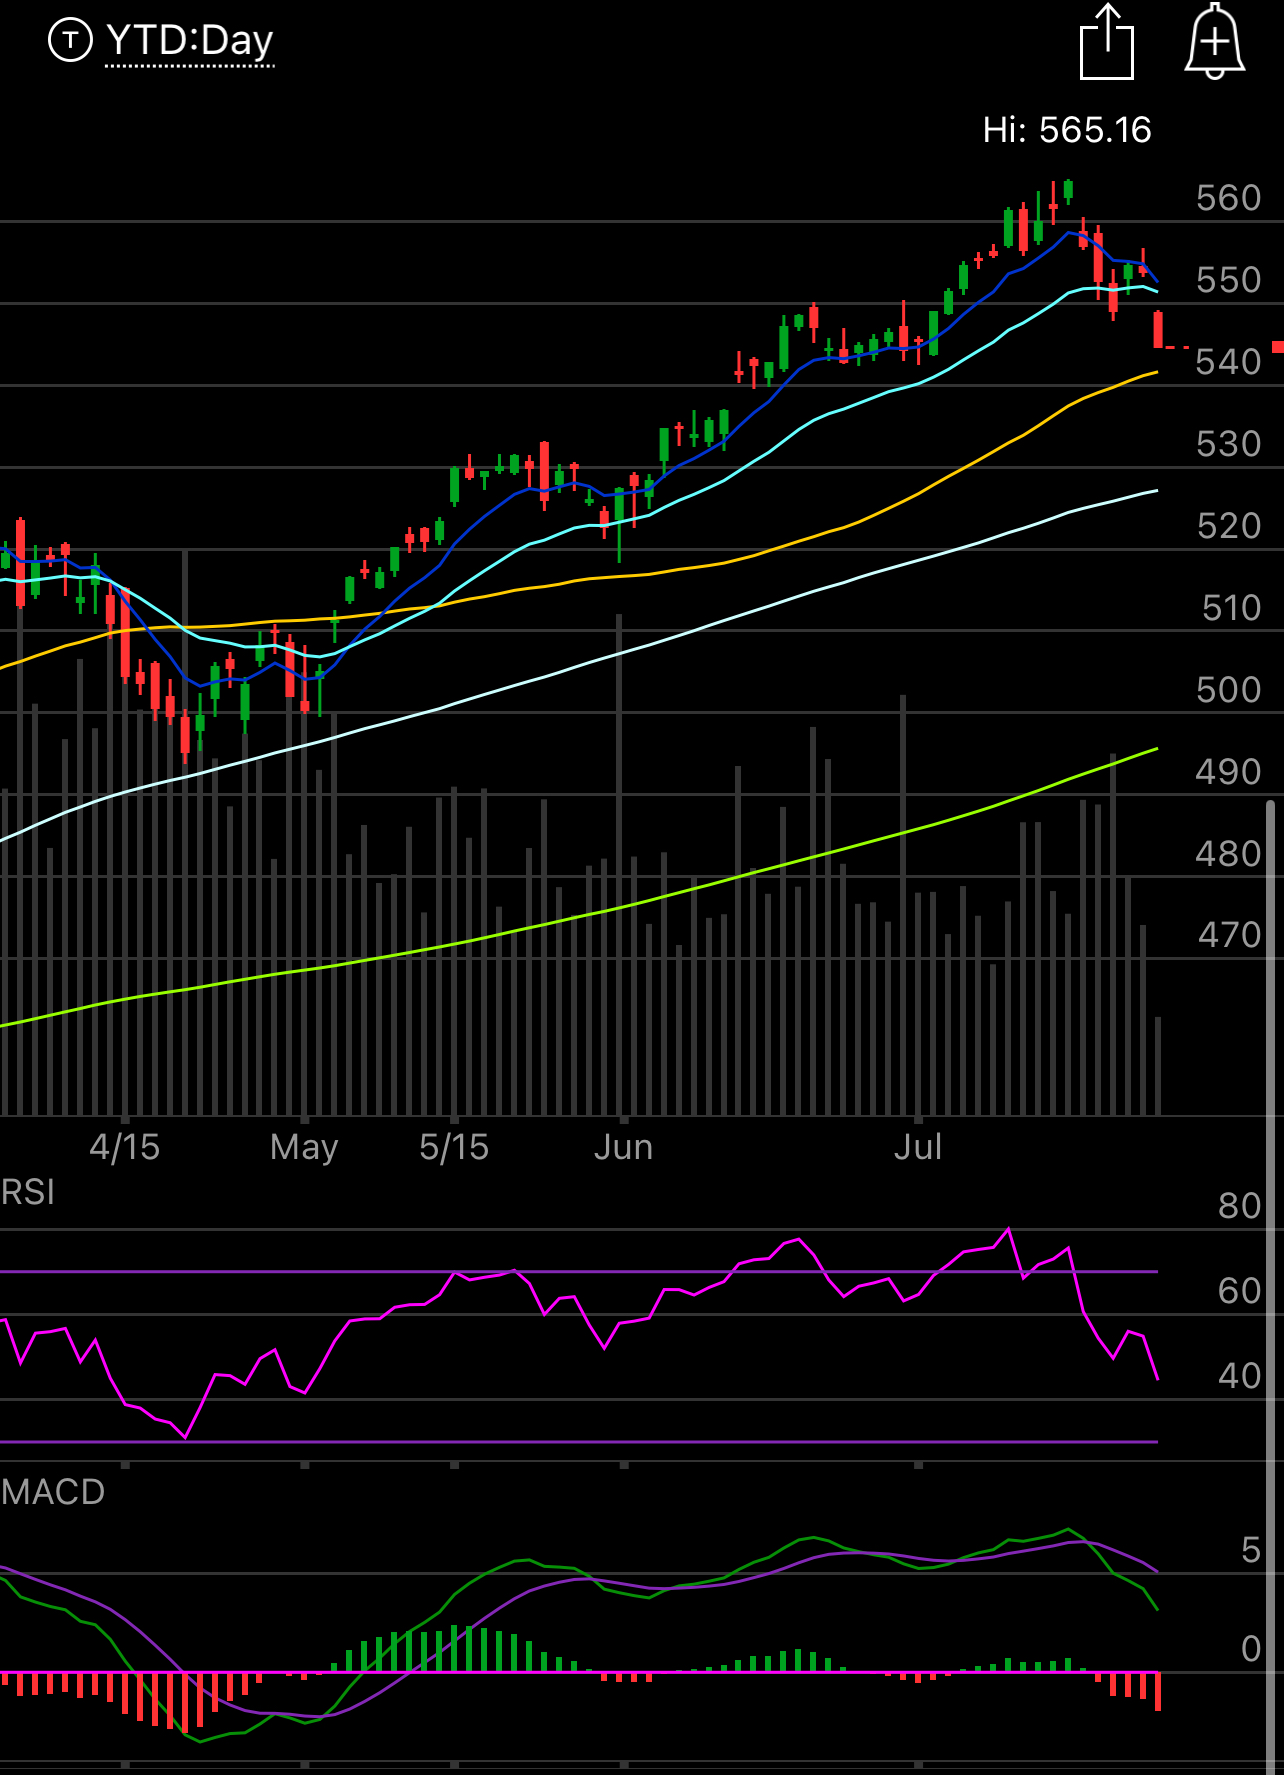Viewport: 1284px width, 1775px height.
Task: Tap the 480 price axis label
Action: [x=1228, y=854]
